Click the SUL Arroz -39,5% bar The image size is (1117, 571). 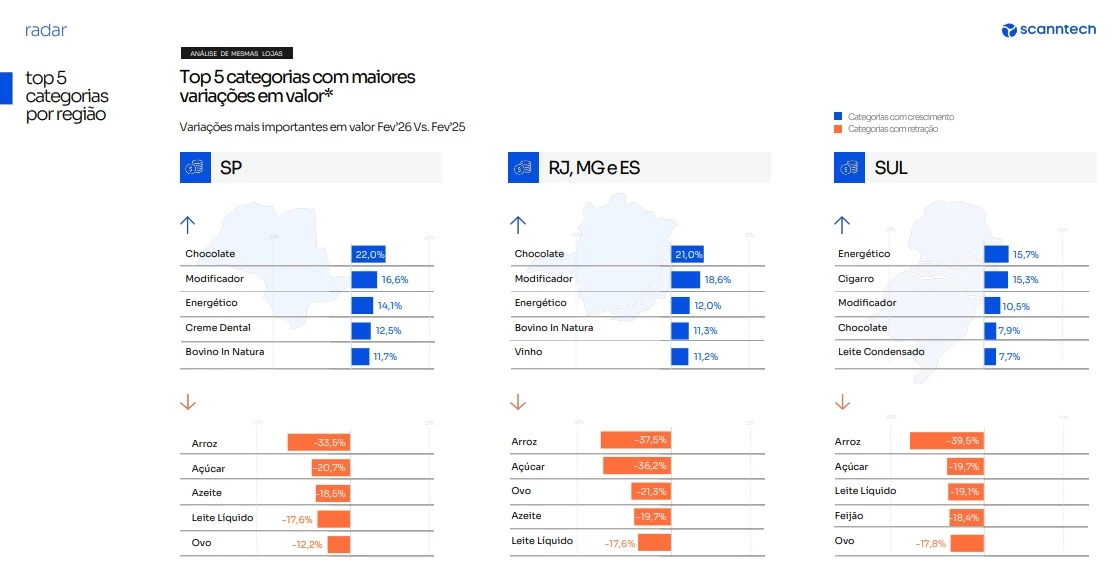click(945, 441)
